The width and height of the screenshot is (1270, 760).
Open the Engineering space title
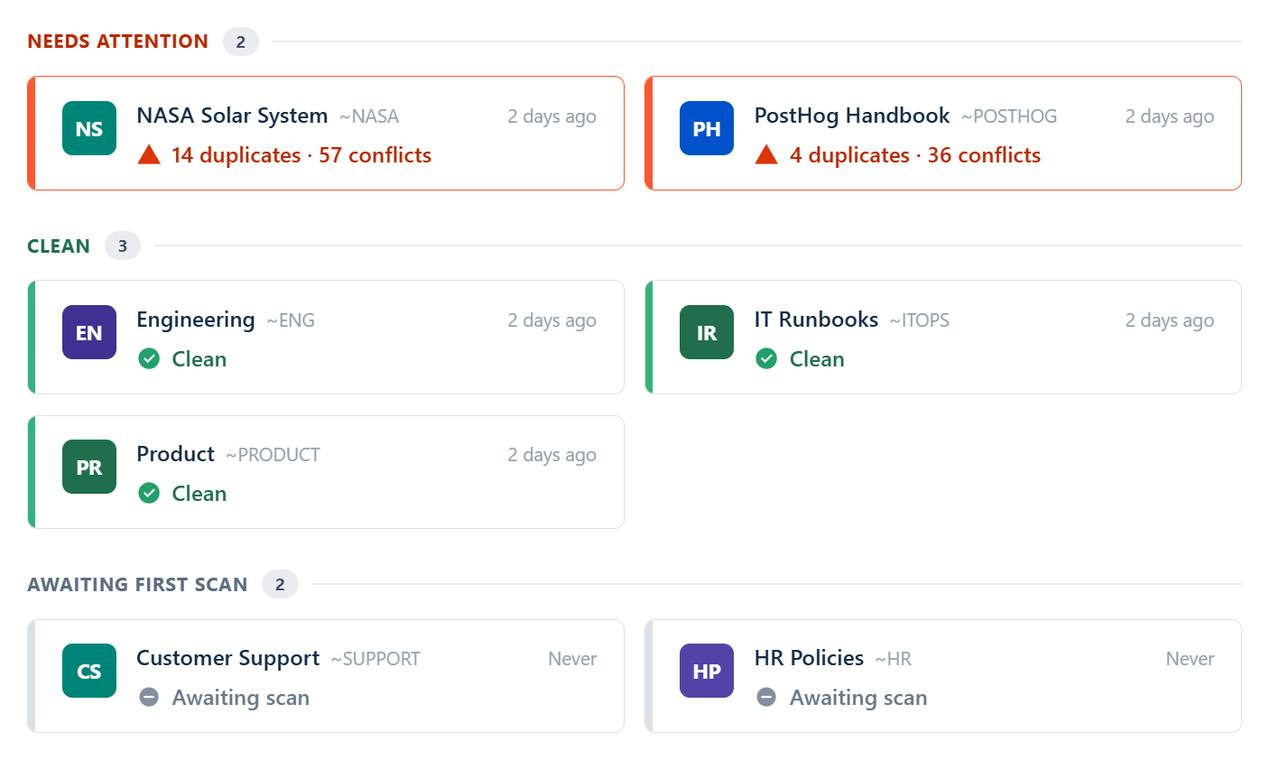click(196, 319)
